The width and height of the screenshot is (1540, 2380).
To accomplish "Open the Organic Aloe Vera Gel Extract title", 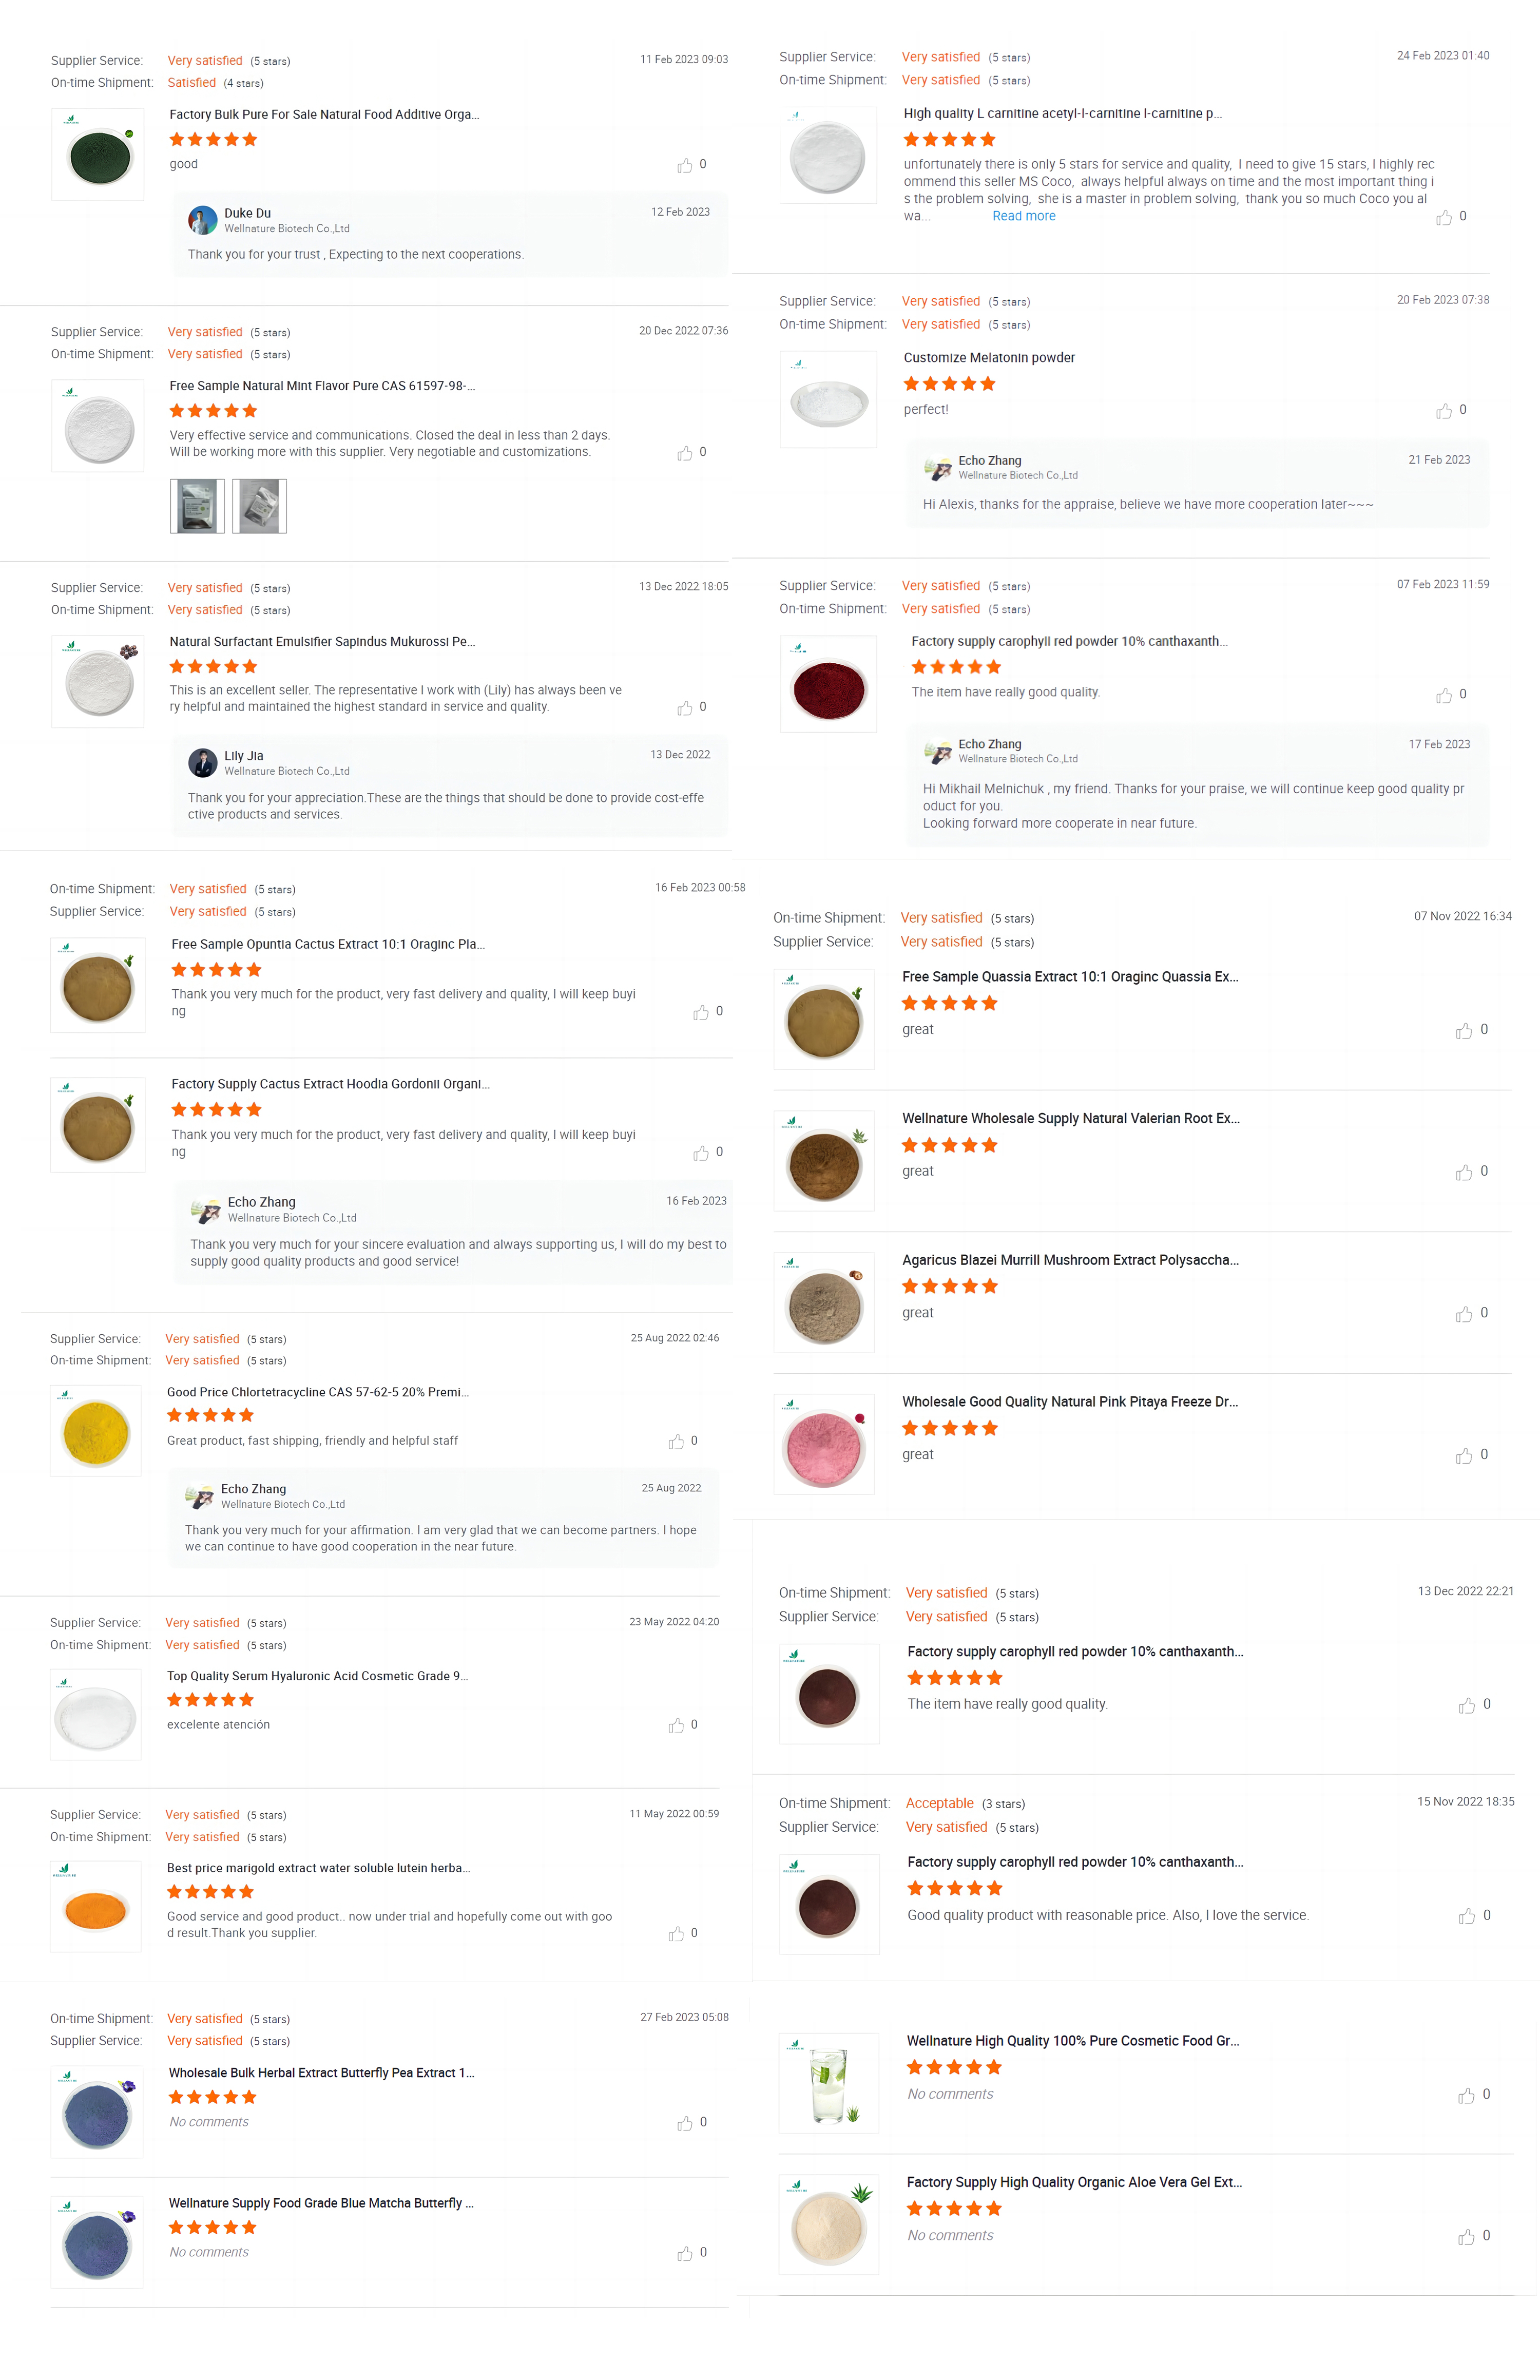I will point(1074,2182).
